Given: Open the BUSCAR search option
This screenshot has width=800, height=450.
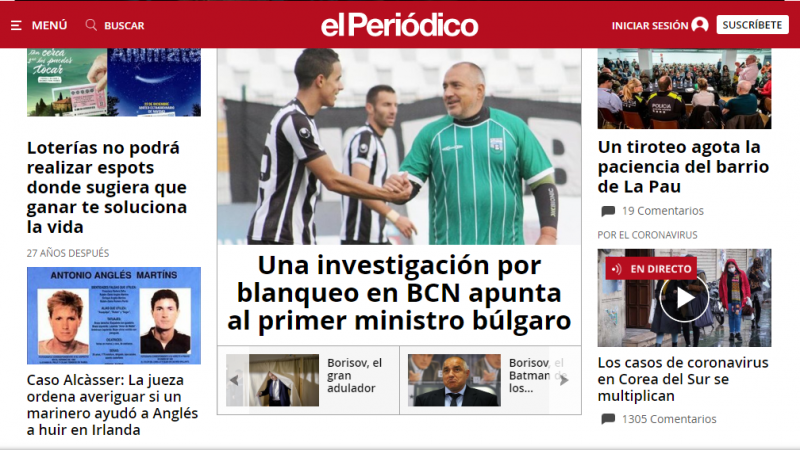Looking at the screenshot, I should pyautogui.click(x=124, y=26).
